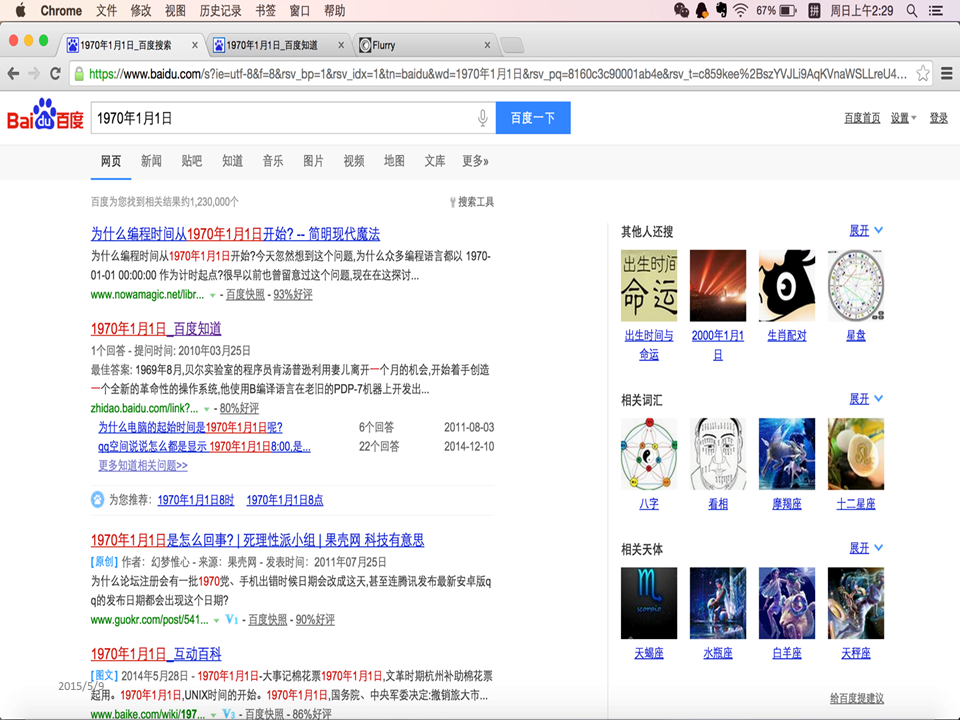Open Notification Center list icon

[x=936, y=10]
